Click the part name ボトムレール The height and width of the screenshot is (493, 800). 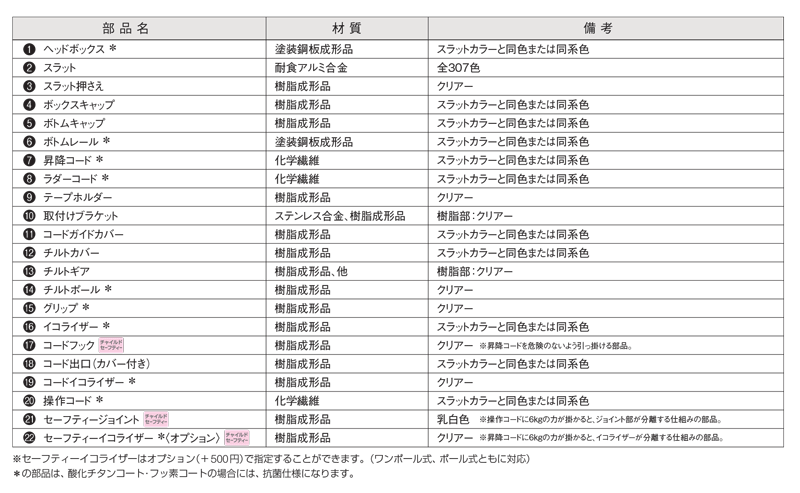tap(71, 142)
